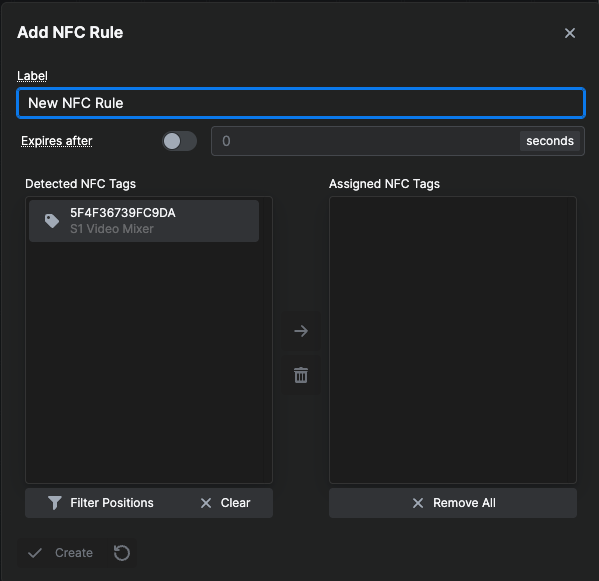Image resolution: width=599 pixels, height=581 pixels.
Task: Click the funnel filter icon
Action: coord(55,503)
